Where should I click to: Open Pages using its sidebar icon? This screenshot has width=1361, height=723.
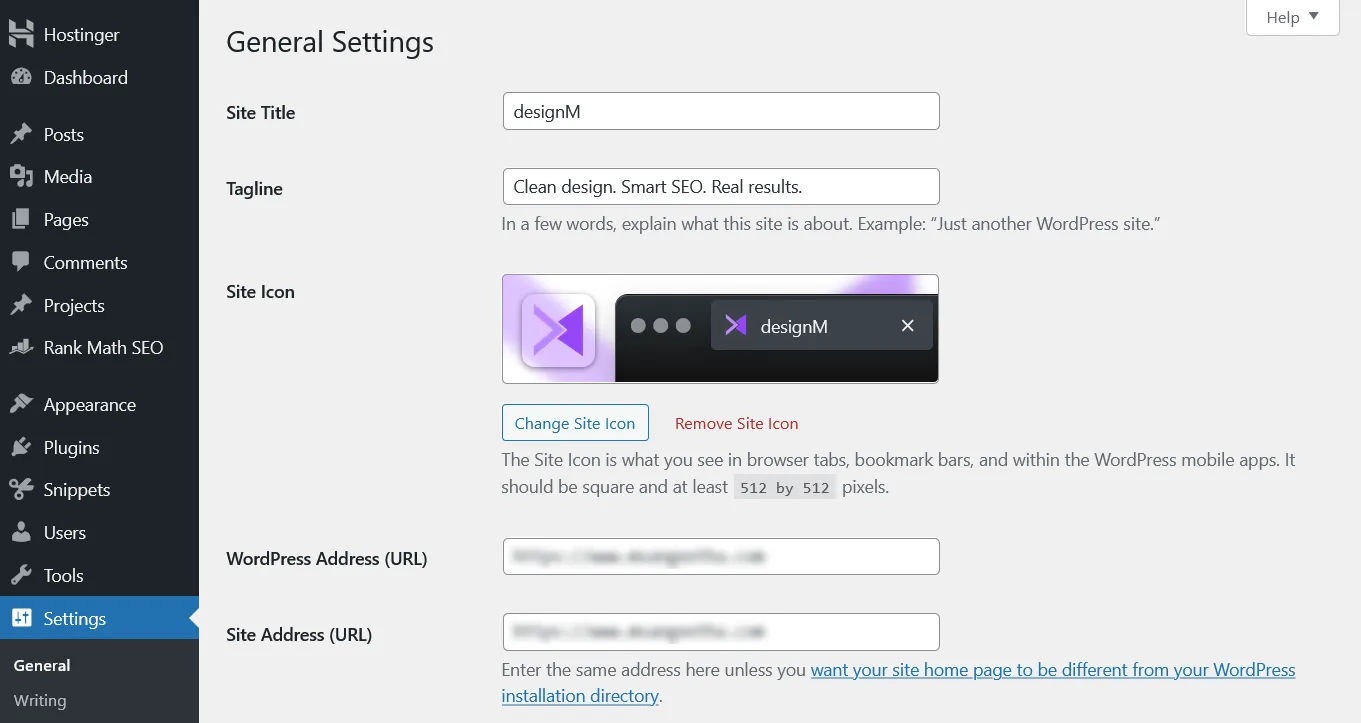(22, 219)
